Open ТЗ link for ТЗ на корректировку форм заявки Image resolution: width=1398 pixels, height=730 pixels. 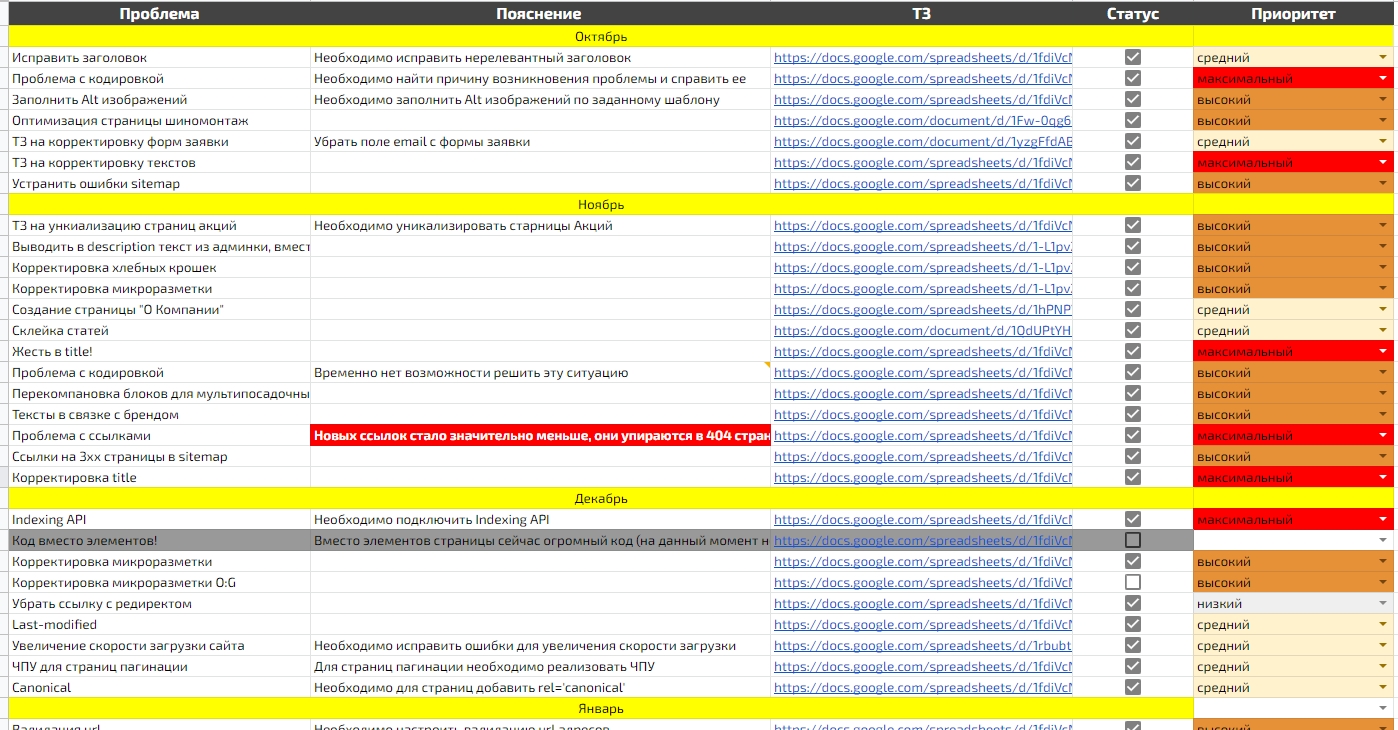tap(922, 142)
